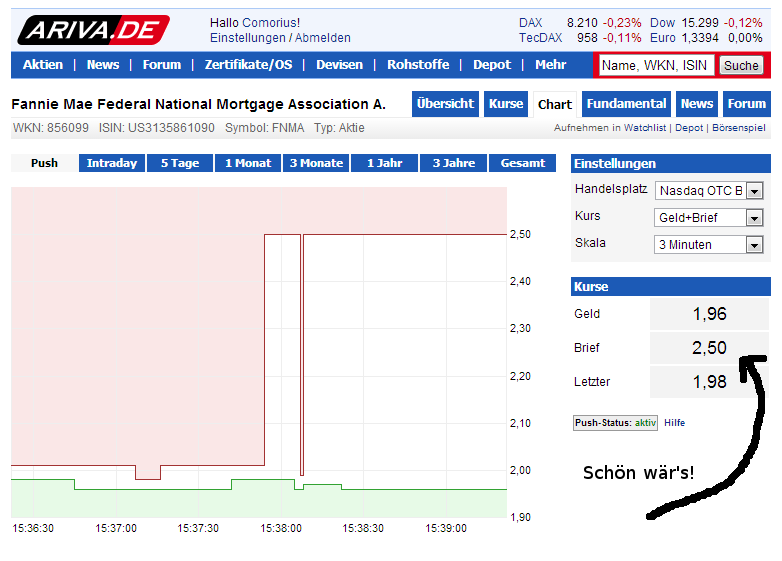Image resolution: width=782 pixels, height=561 pixels.
Task: Click the Börsenspiel link
Action: pos(739,128)
